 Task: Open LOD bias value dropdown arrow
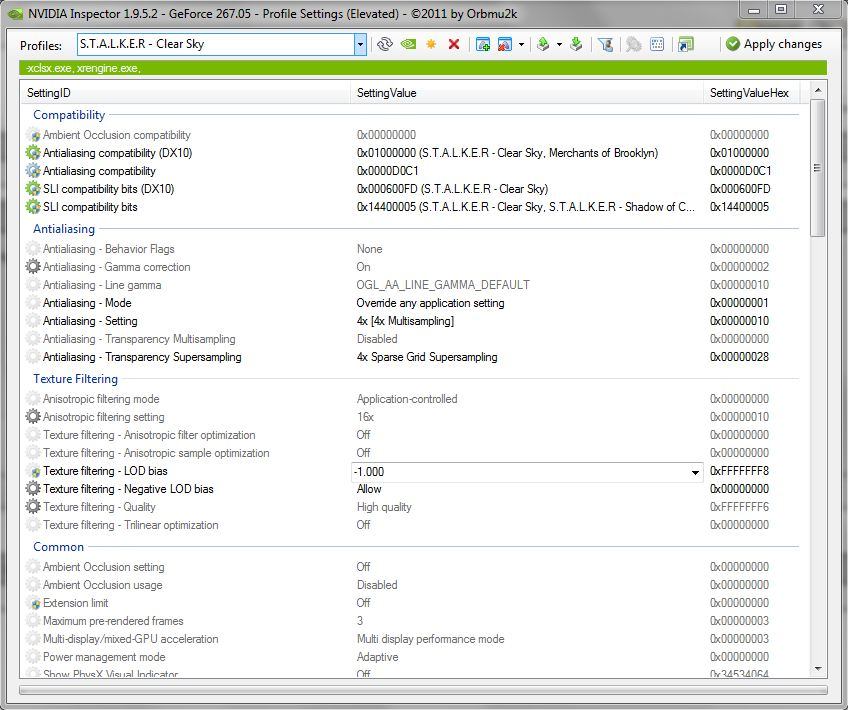tap(695, 472)
